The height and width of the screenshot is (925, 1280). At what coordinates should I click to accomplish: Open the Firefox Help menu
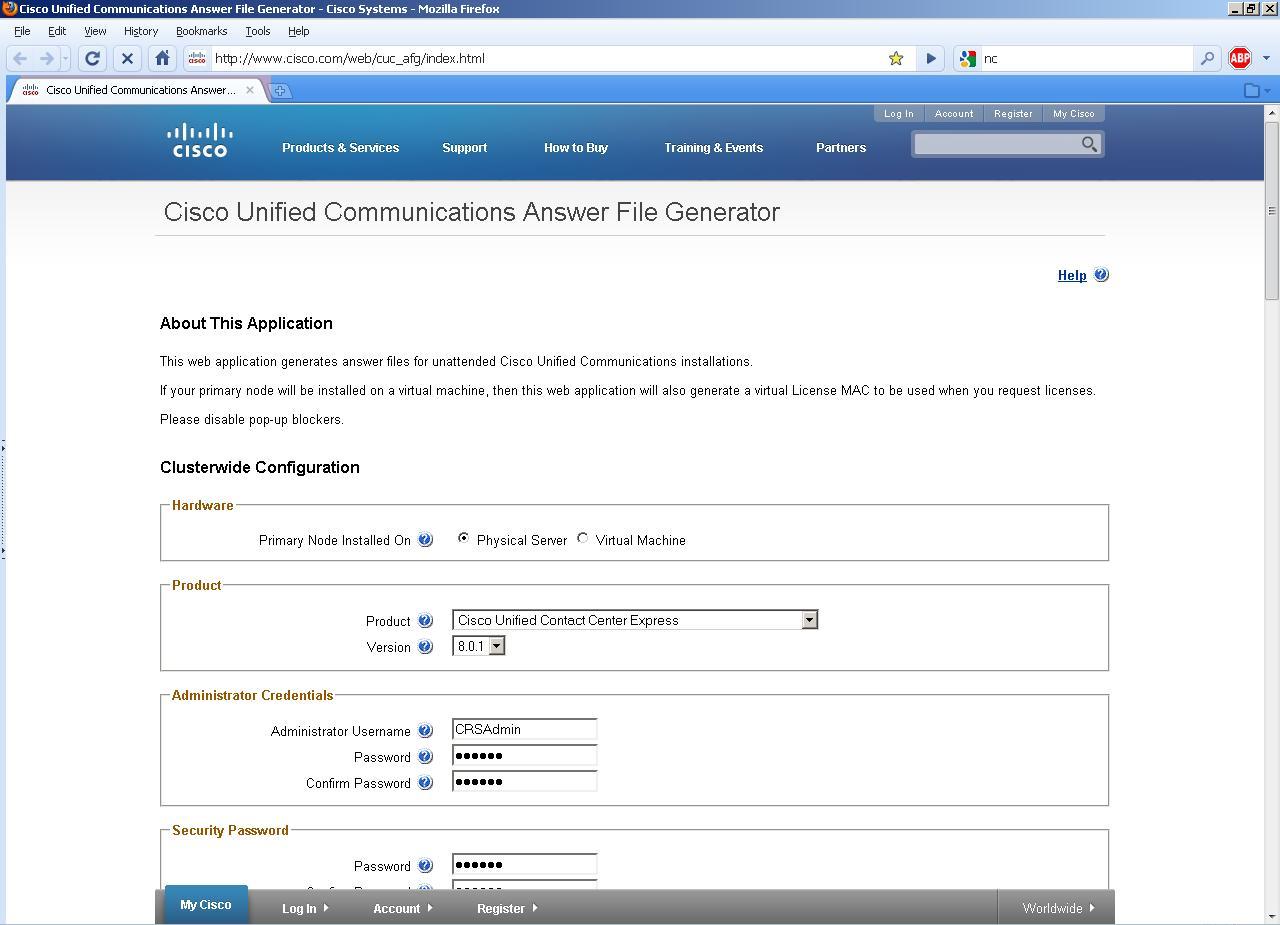298,31
